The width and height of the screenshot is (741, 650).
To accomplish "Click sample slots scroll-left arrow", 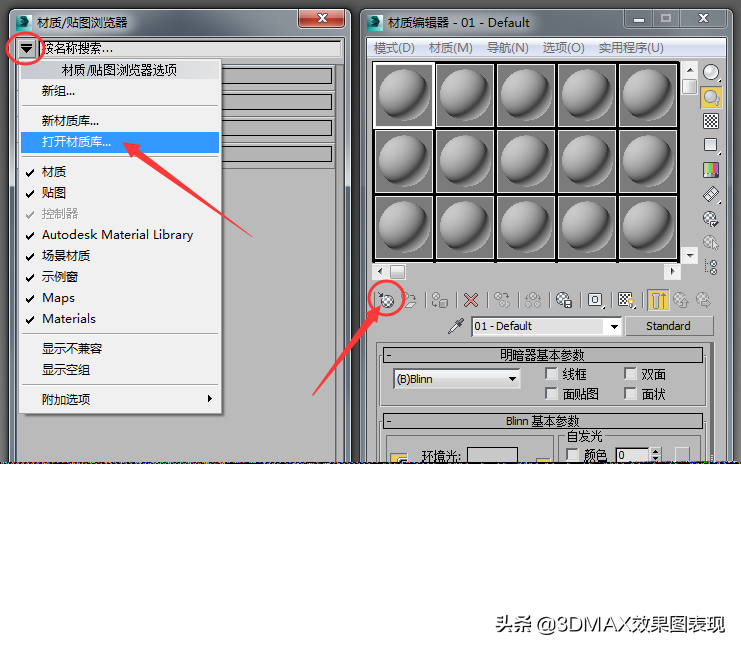I will (x=380, y=272).
